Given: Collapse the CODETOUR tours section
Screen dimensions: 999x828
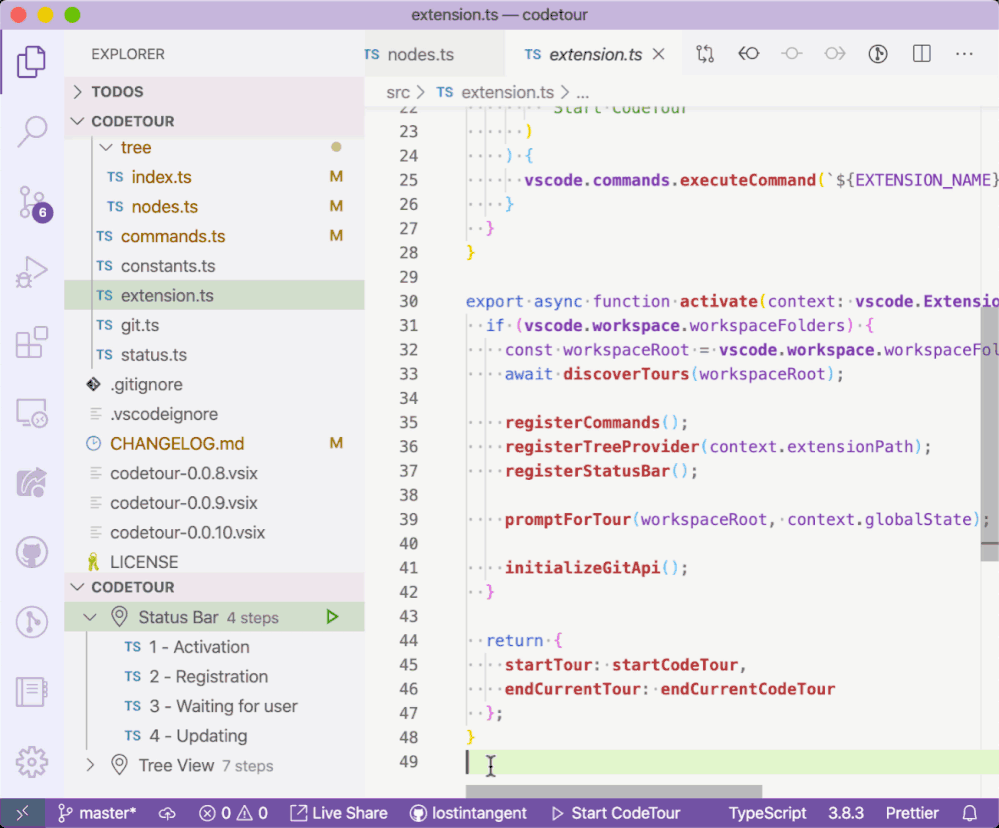Looking at the screenshot, I should pos(214,587).
